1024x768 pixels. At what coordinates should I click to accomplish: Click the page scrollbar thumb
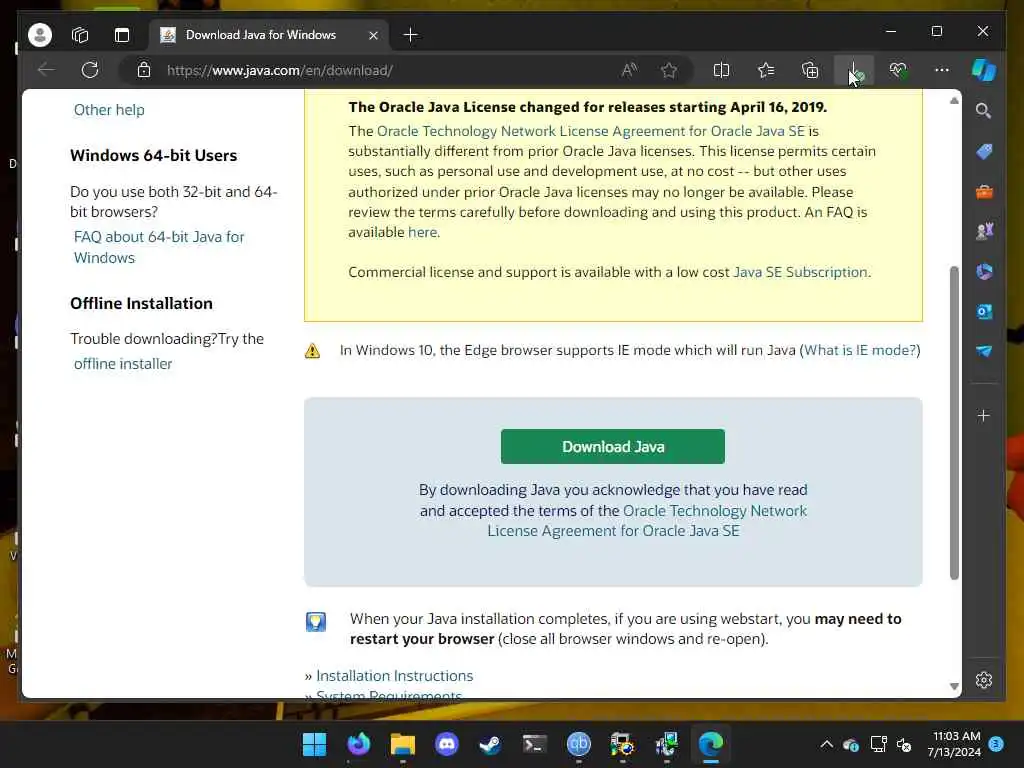[954, 423]
